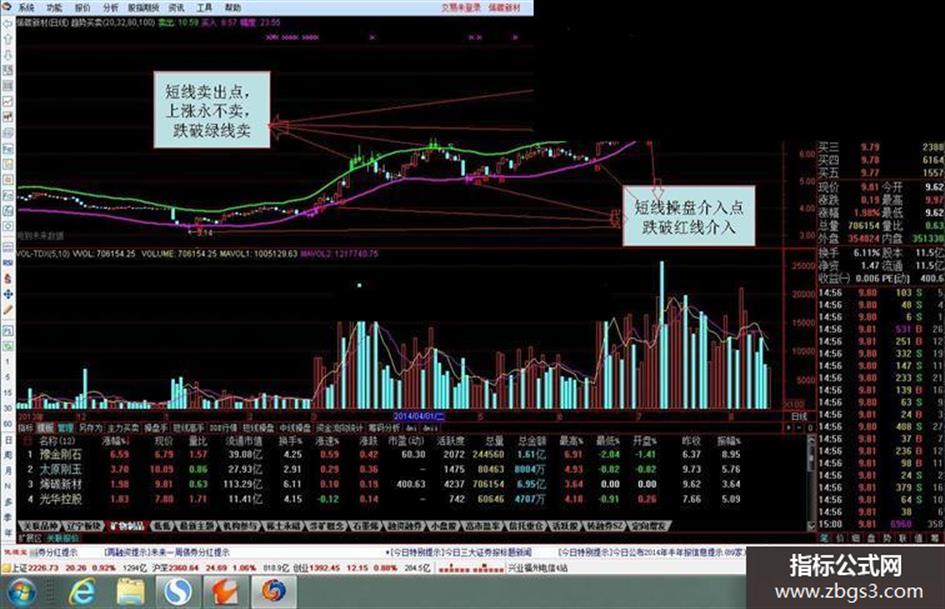Select the trend line chart icon

(8, 101)
